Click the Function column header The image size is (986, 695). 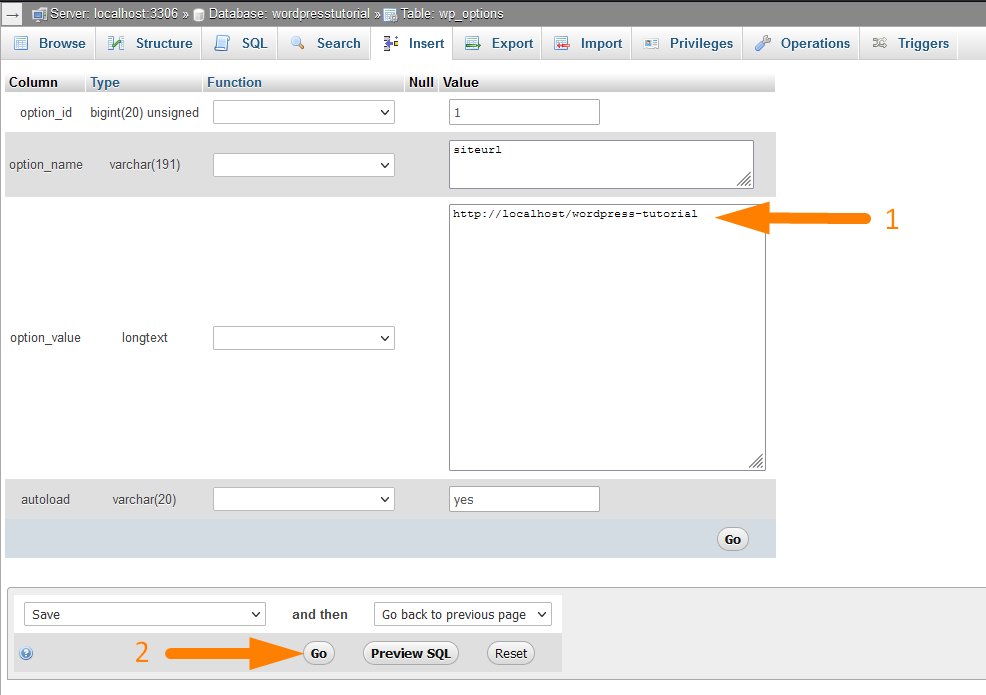234,82
